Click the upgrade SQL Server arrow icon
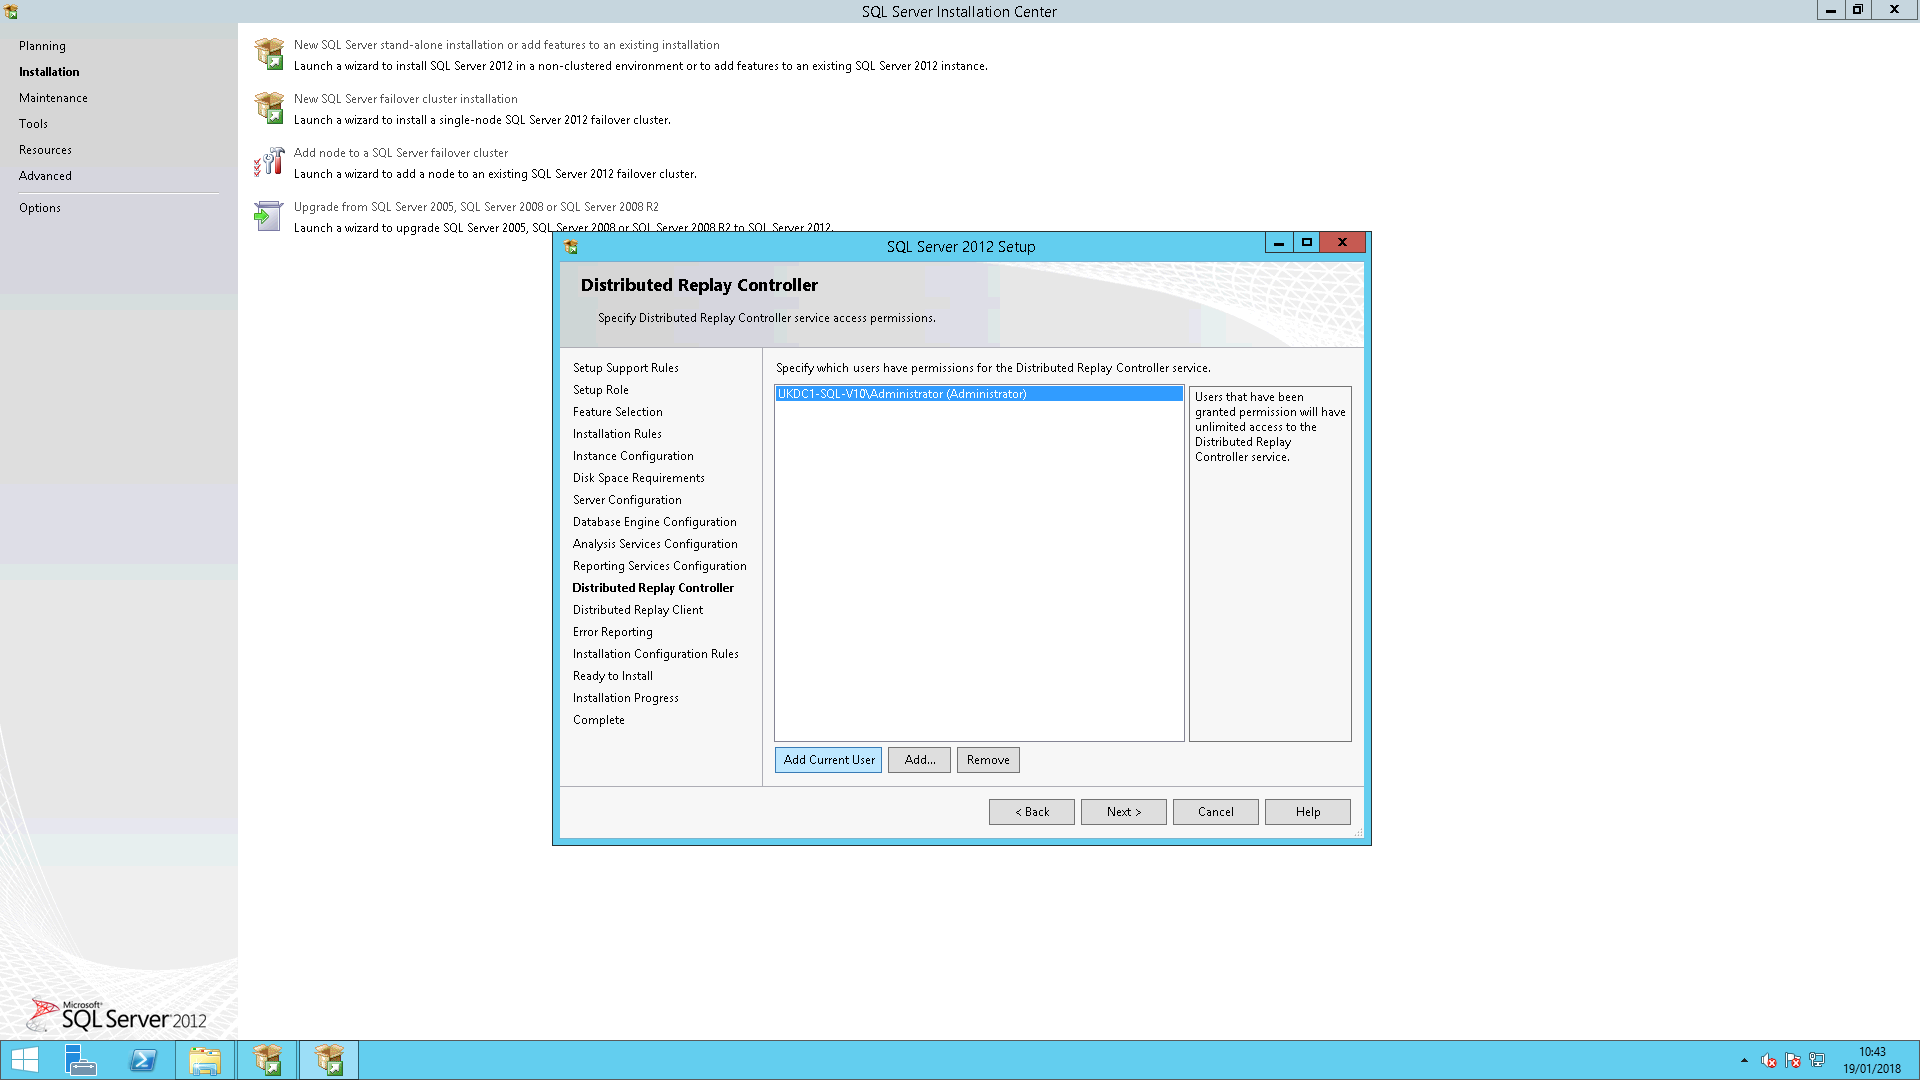 [267, 215]
